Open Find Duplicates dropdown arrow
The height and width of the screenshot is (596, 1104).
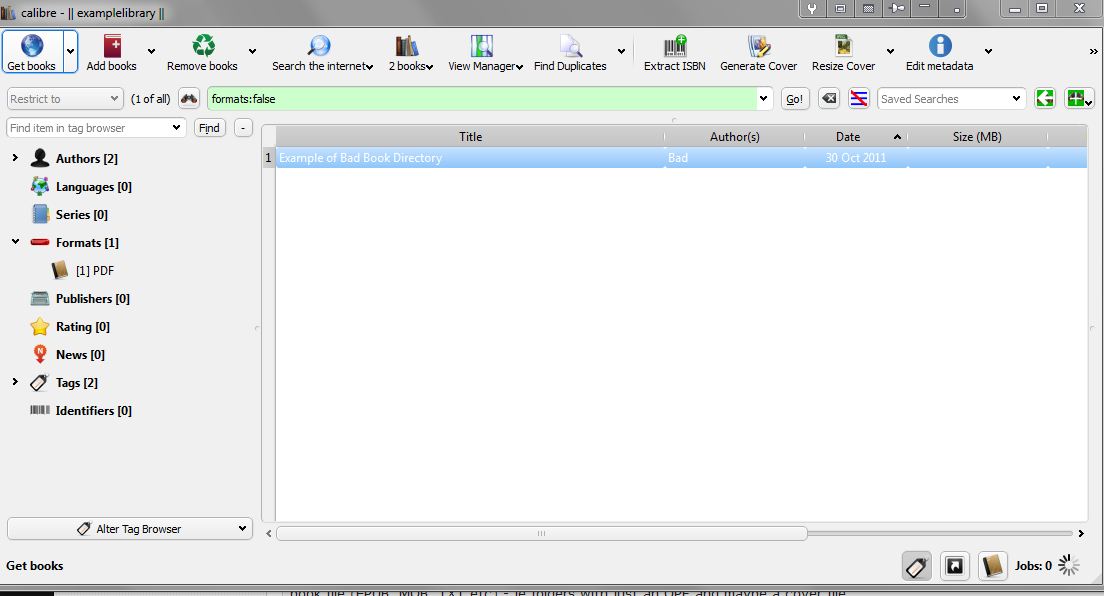pyautogui.click(x=621, y=51)
